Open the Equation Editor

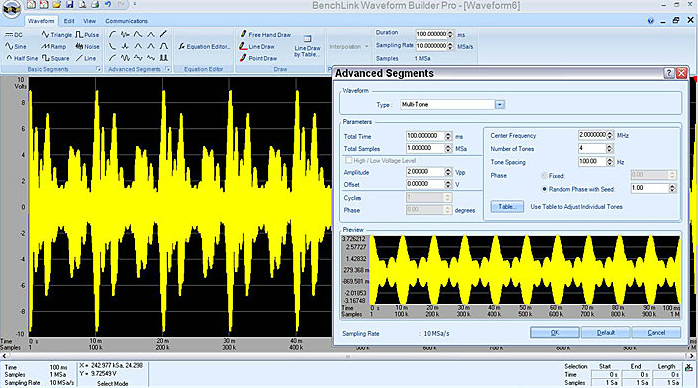[204, 46]
